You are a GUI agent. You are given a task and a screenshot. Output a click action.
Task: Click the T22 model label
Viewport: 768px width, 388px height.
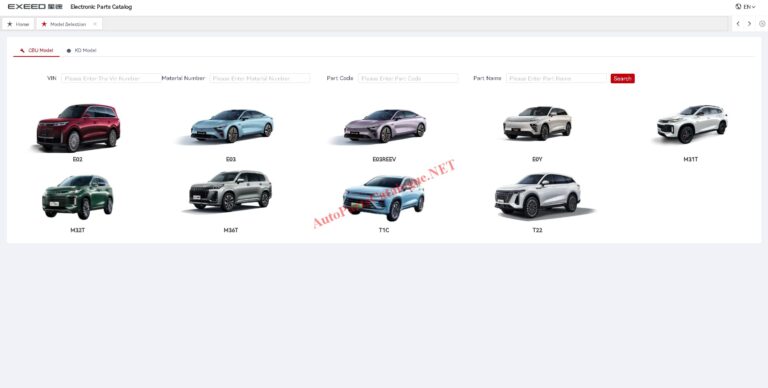(x=537, y=230)
